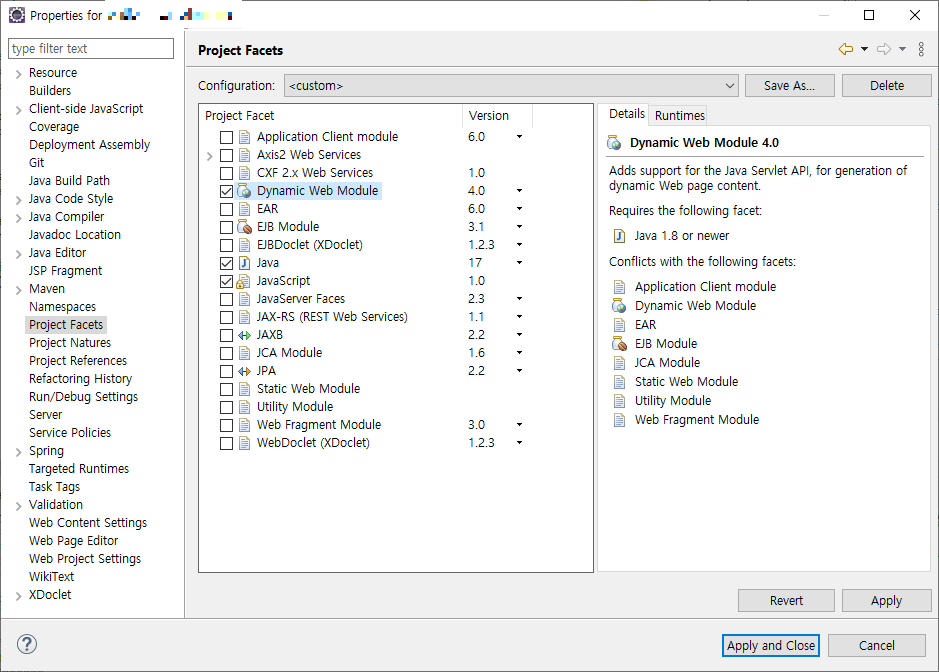Viewport: 939px width, 672px height.
Task: Expand the Axis2 Web Services tree node
Action: (x=209, y=155)
